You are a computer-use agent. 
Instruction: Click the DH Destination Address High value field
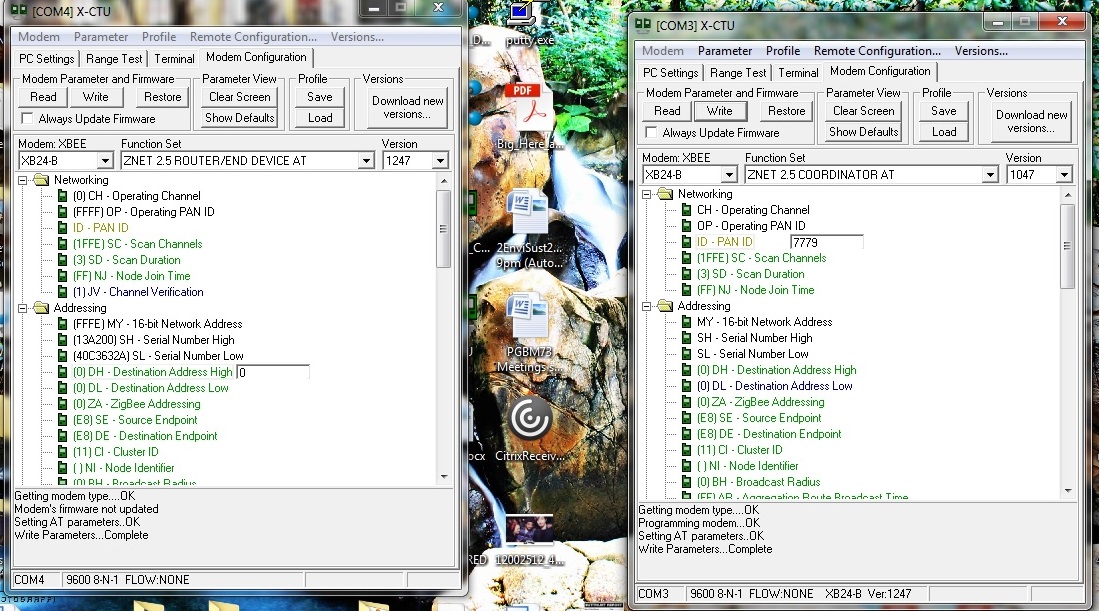[273, 372]
